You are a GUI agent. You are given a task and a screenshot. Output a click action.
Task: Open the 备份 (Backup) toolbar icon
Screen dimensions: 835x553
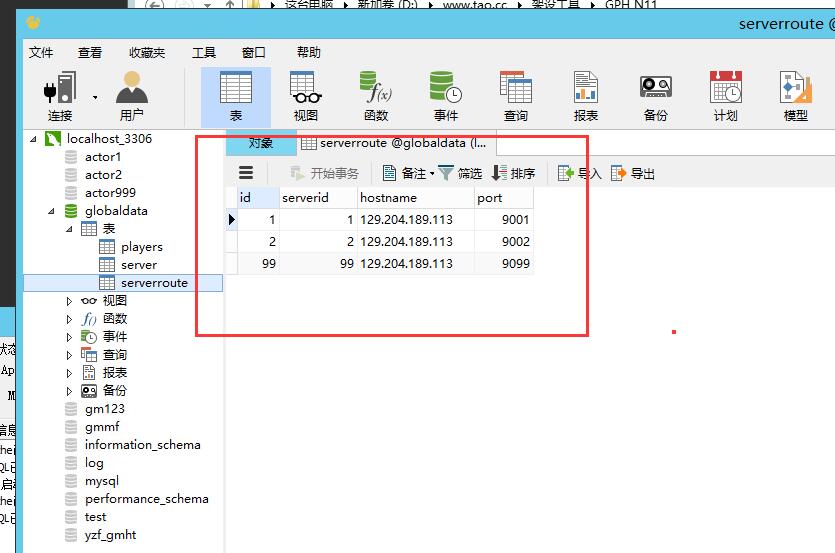click(x=655, y=95)
